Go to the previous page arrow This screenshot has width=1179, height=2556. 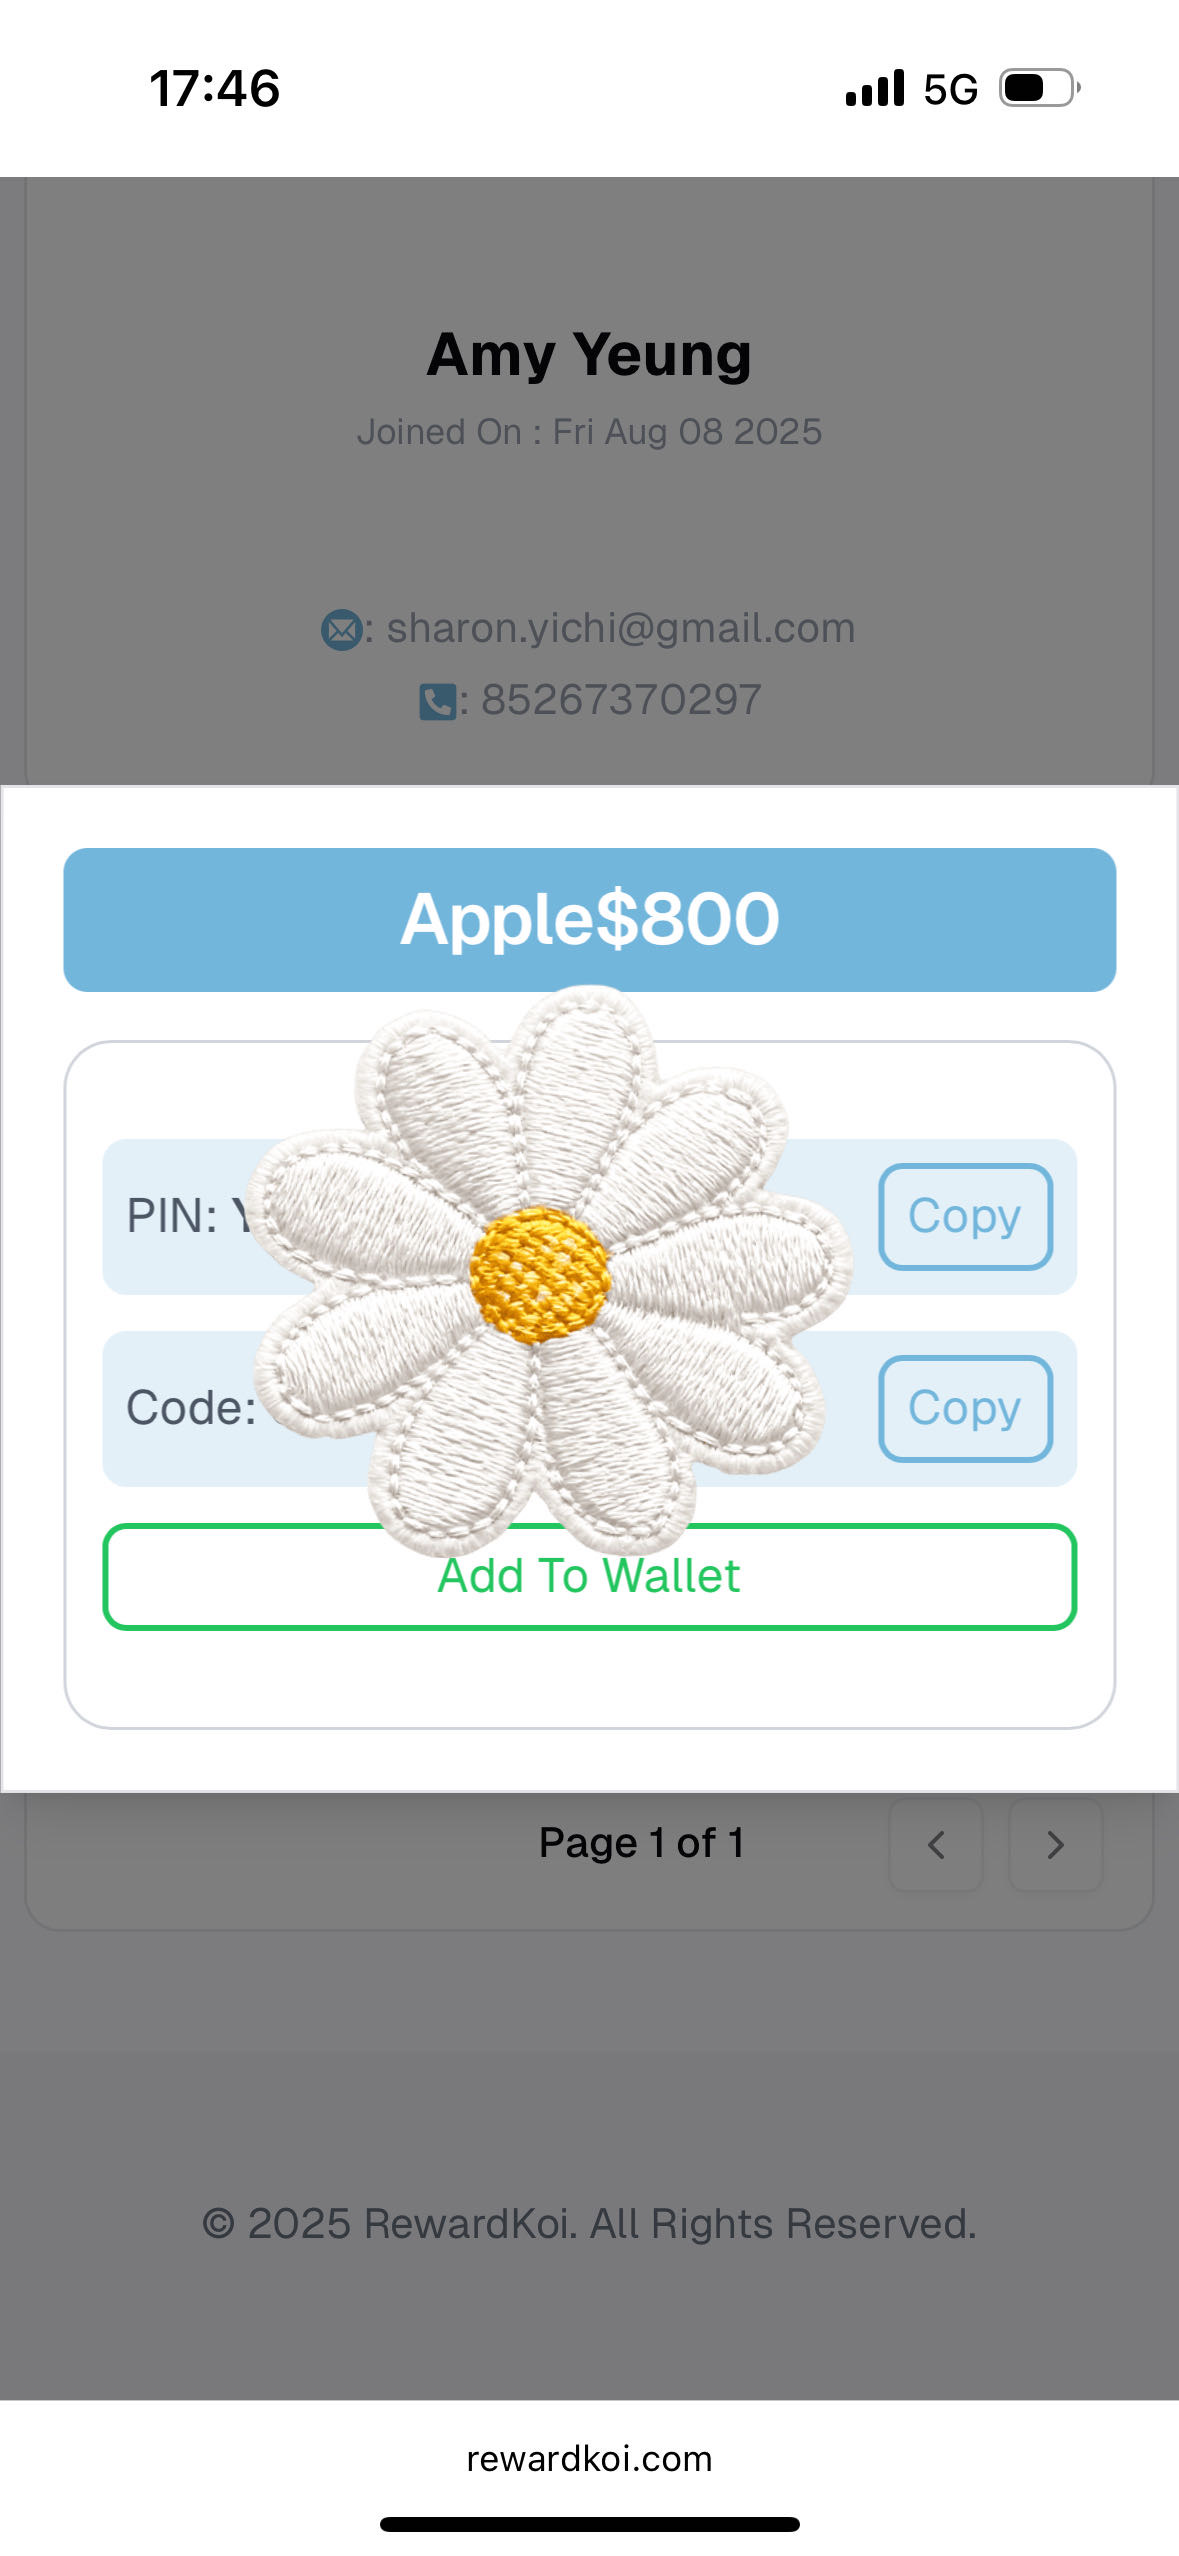[x=936, y=1844]
